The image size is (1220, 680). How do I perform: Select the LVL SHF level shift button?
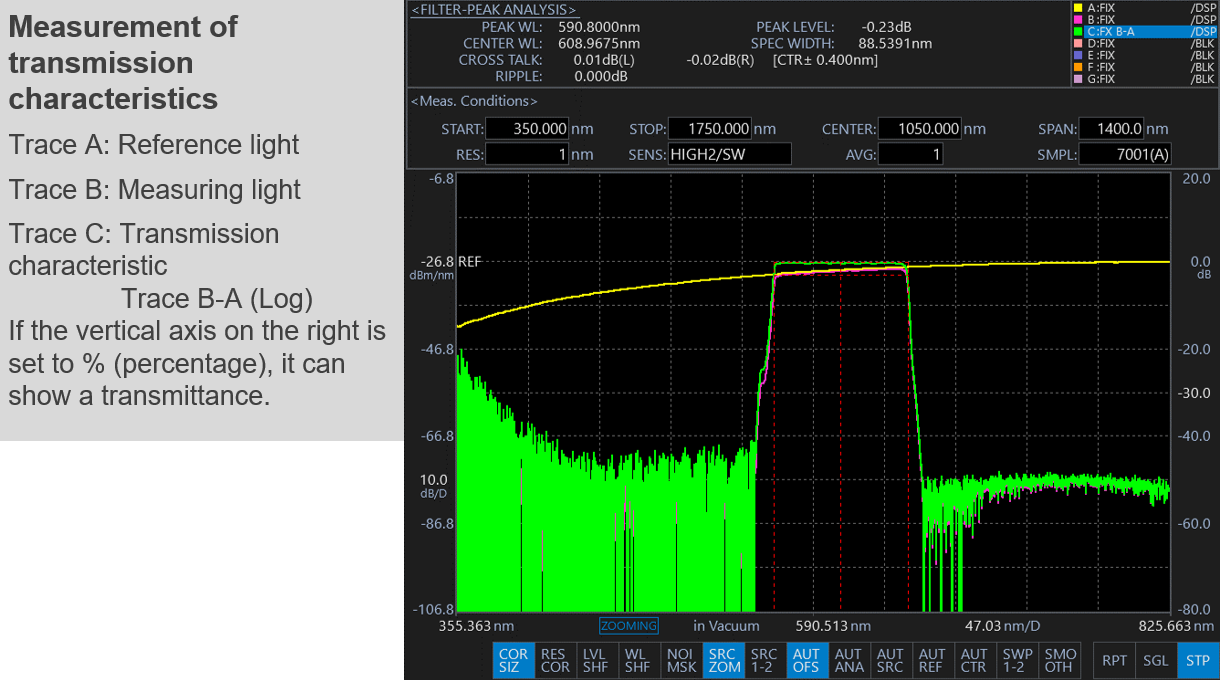(x=596, y=661)
